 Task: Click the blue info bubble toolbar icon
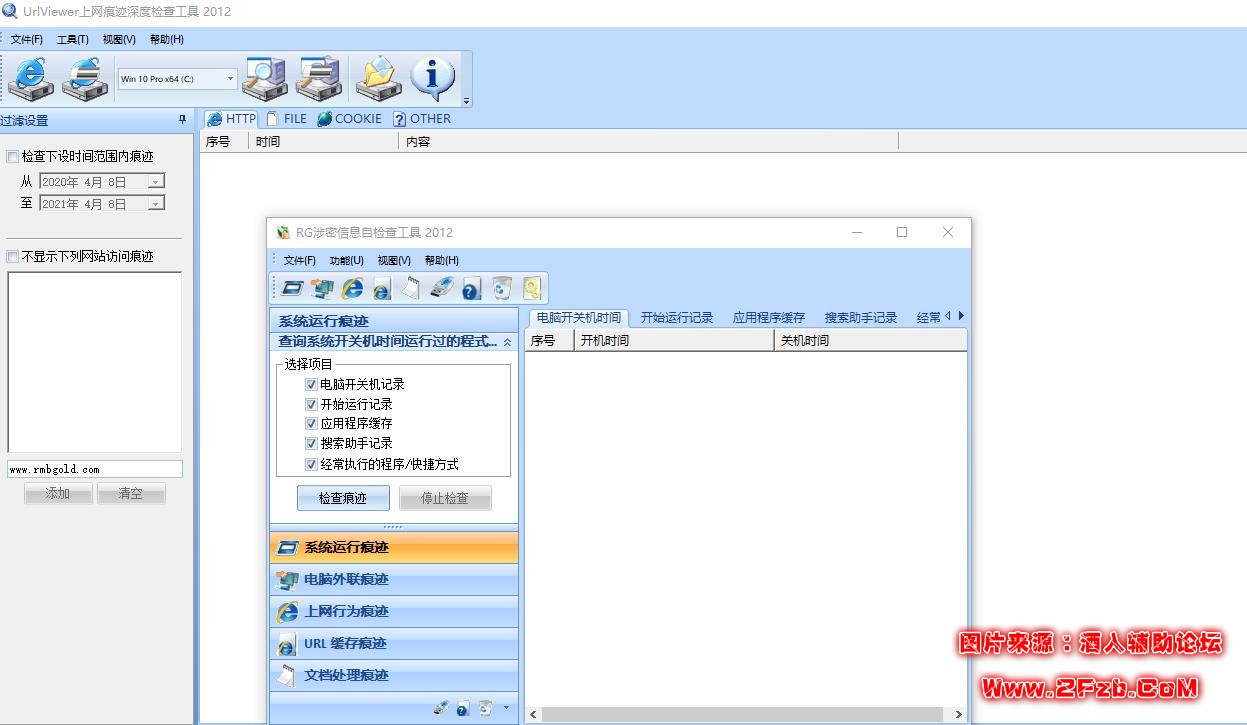coord(432,77)
